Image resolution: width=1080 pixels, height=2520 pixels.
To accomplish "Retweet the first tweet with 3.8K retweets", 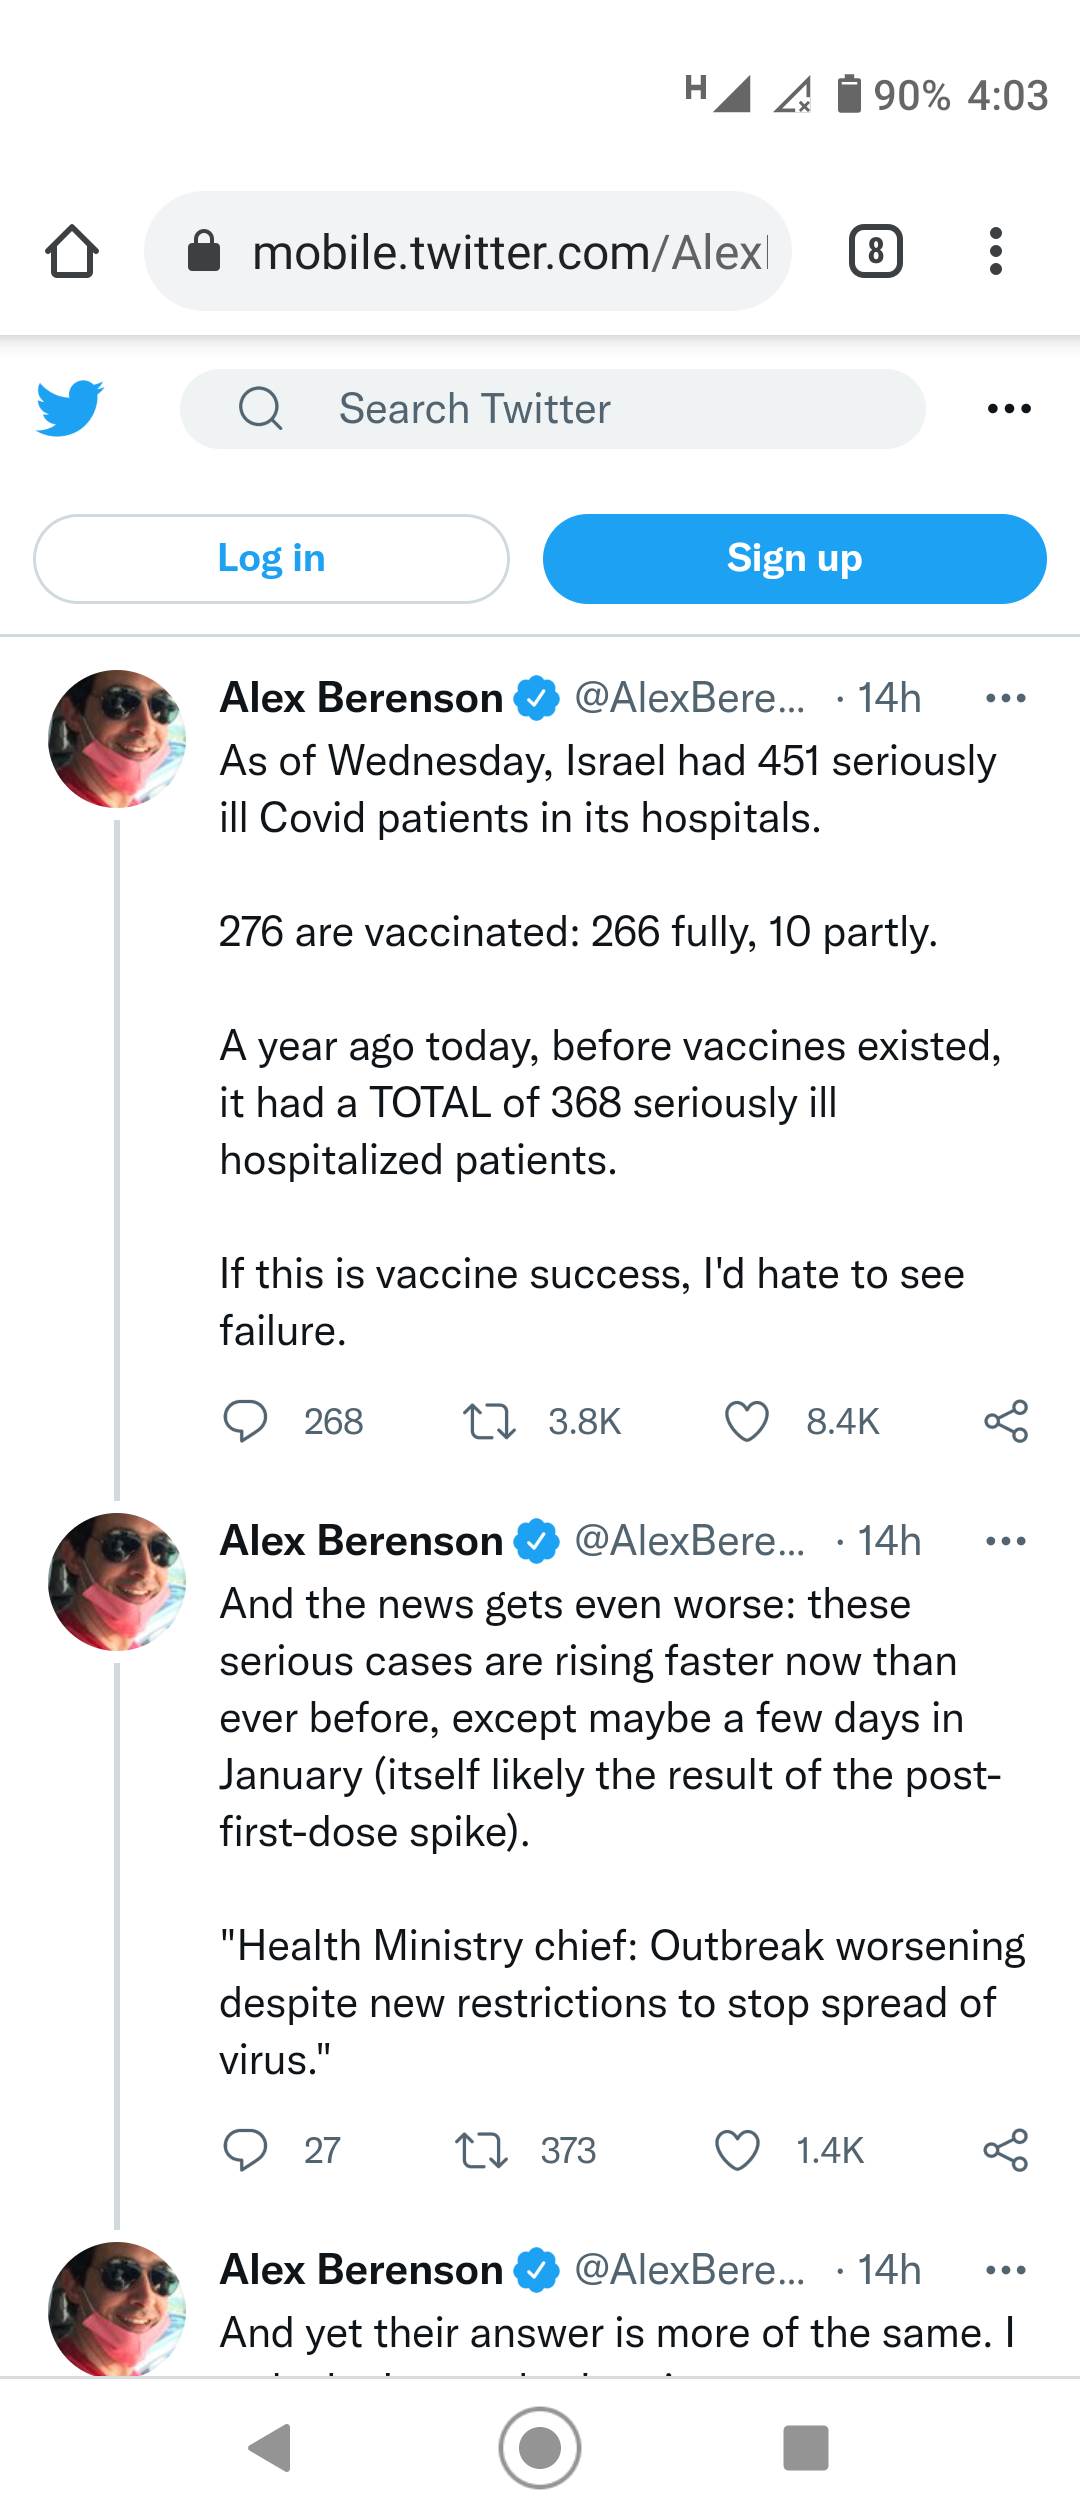I will (488, 1421).
